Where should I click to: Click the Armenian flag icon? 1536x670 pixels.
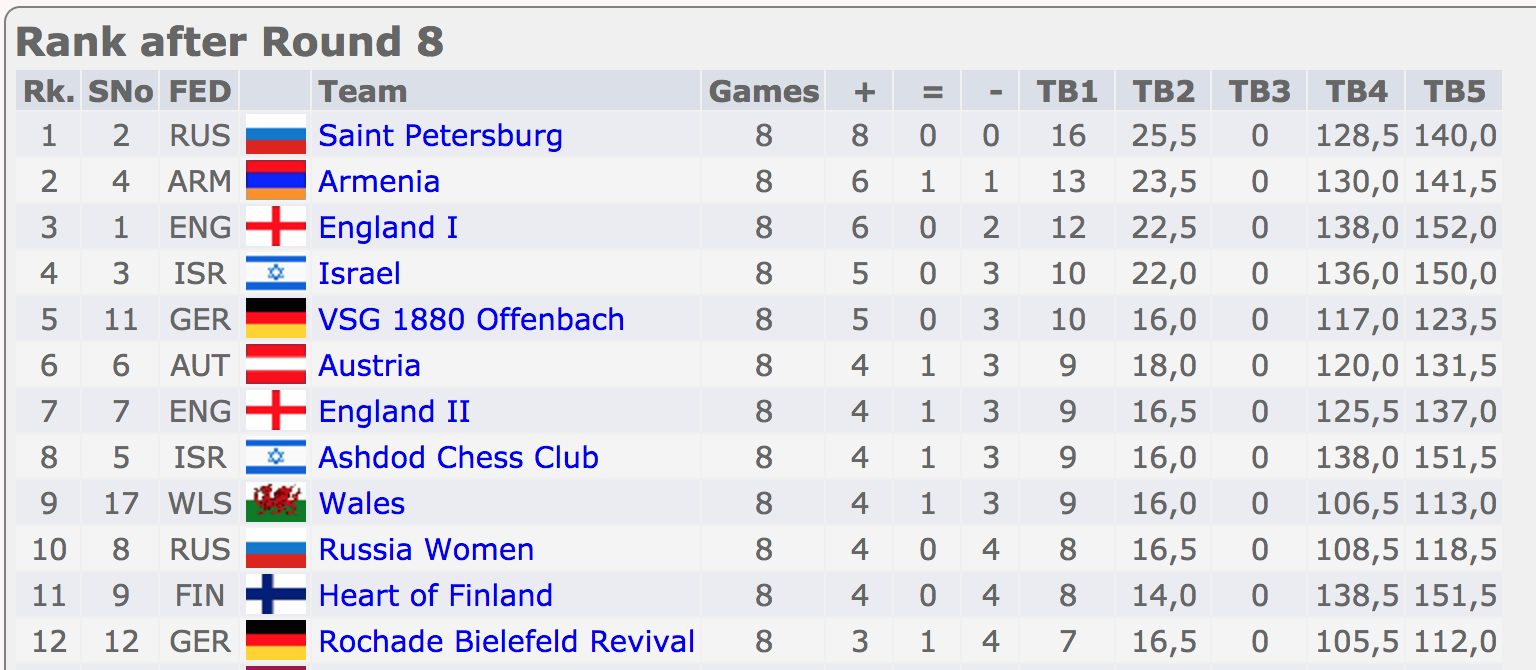(275, 181)
